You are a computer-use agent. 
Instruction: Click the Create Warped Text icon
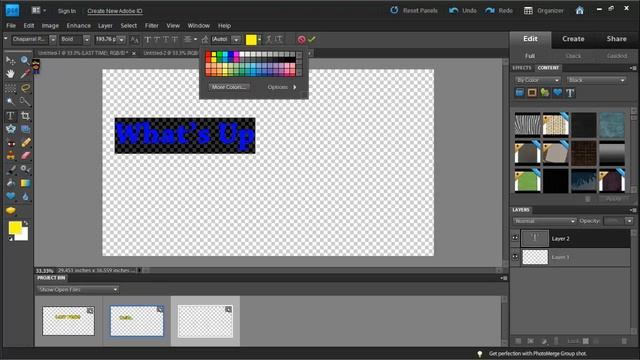click(269, 39)
